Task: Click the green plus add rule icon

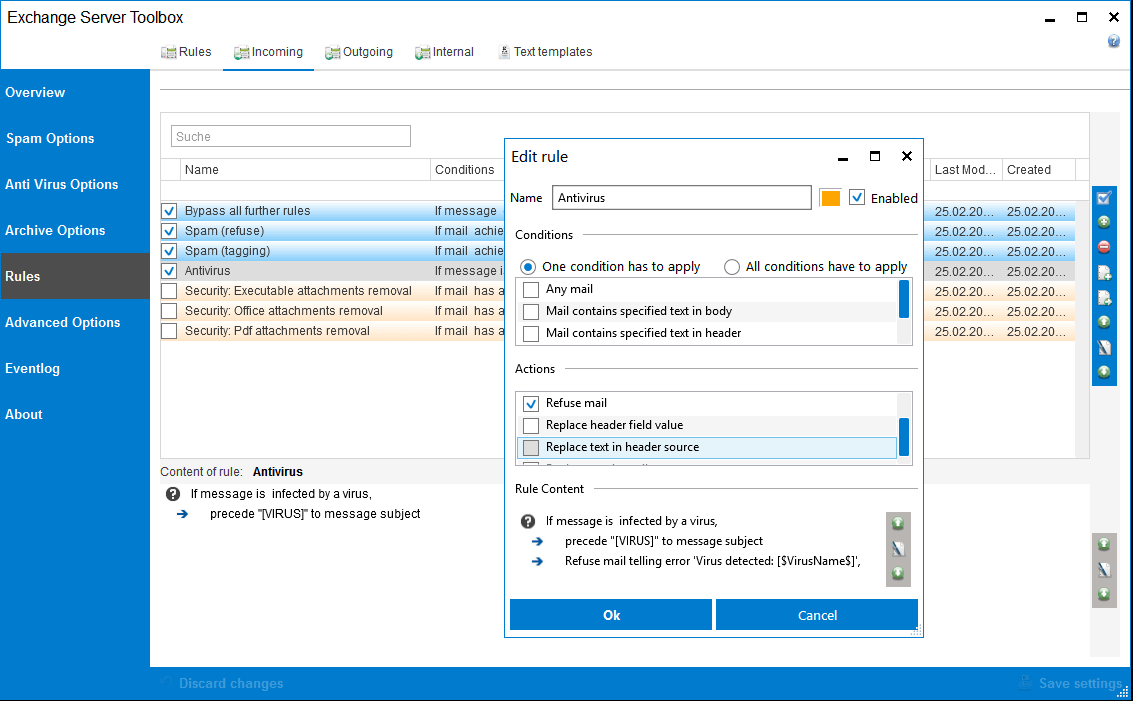Action: (x=1104, y=222)
